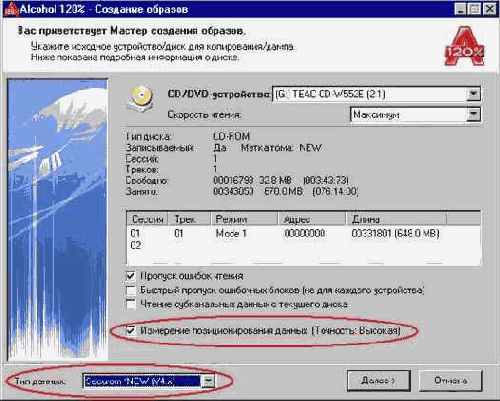
Task: Click the Длина column header
Action: click(x=396, y=219)
